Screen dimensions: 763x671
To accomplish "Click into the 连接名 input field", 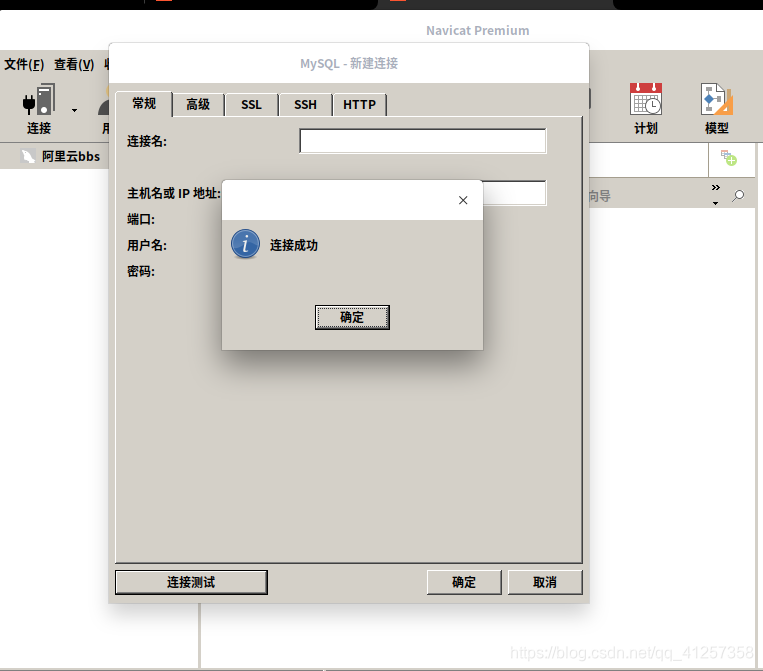I will 423,141.
